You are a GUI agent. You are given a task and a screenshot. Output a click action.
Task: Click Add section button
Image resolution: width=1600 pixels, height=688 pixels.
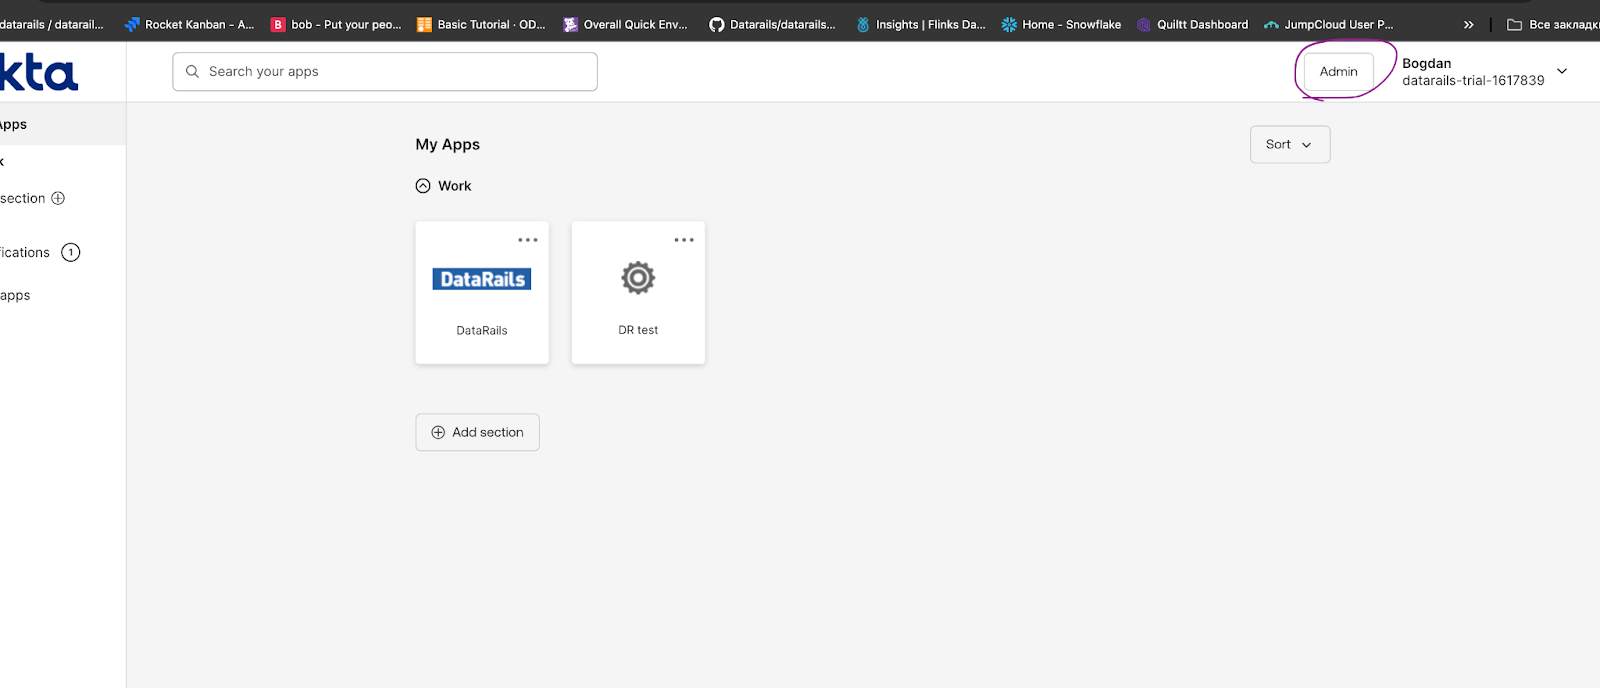click(478, 432)
